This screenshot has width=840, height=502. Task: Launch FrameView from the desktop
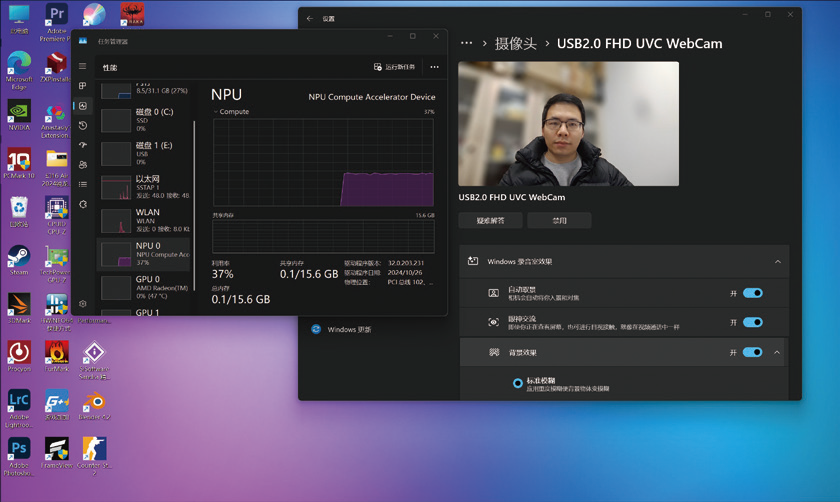pyautogui.click(x=56, y=453)
